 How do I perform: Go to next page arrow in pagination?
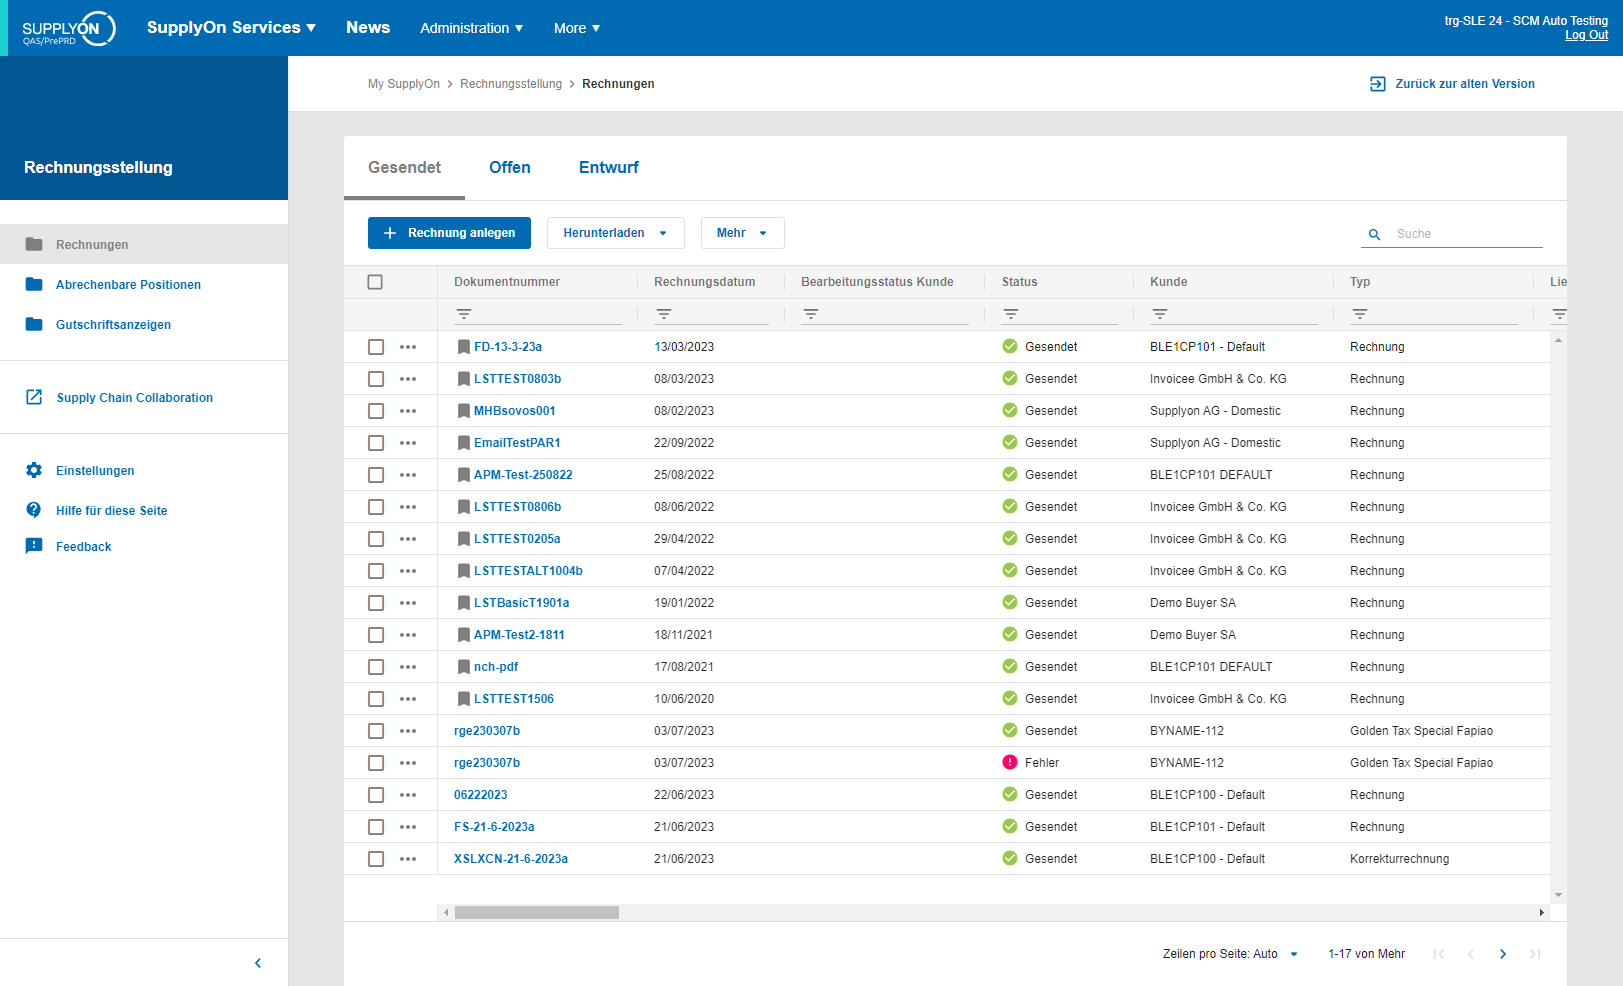1503,954
